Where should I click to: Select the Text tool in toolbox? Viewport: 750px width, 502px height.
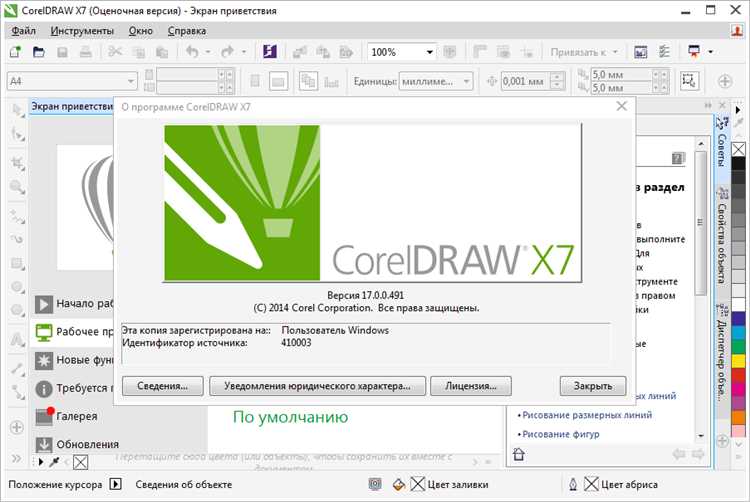(18, 340)
